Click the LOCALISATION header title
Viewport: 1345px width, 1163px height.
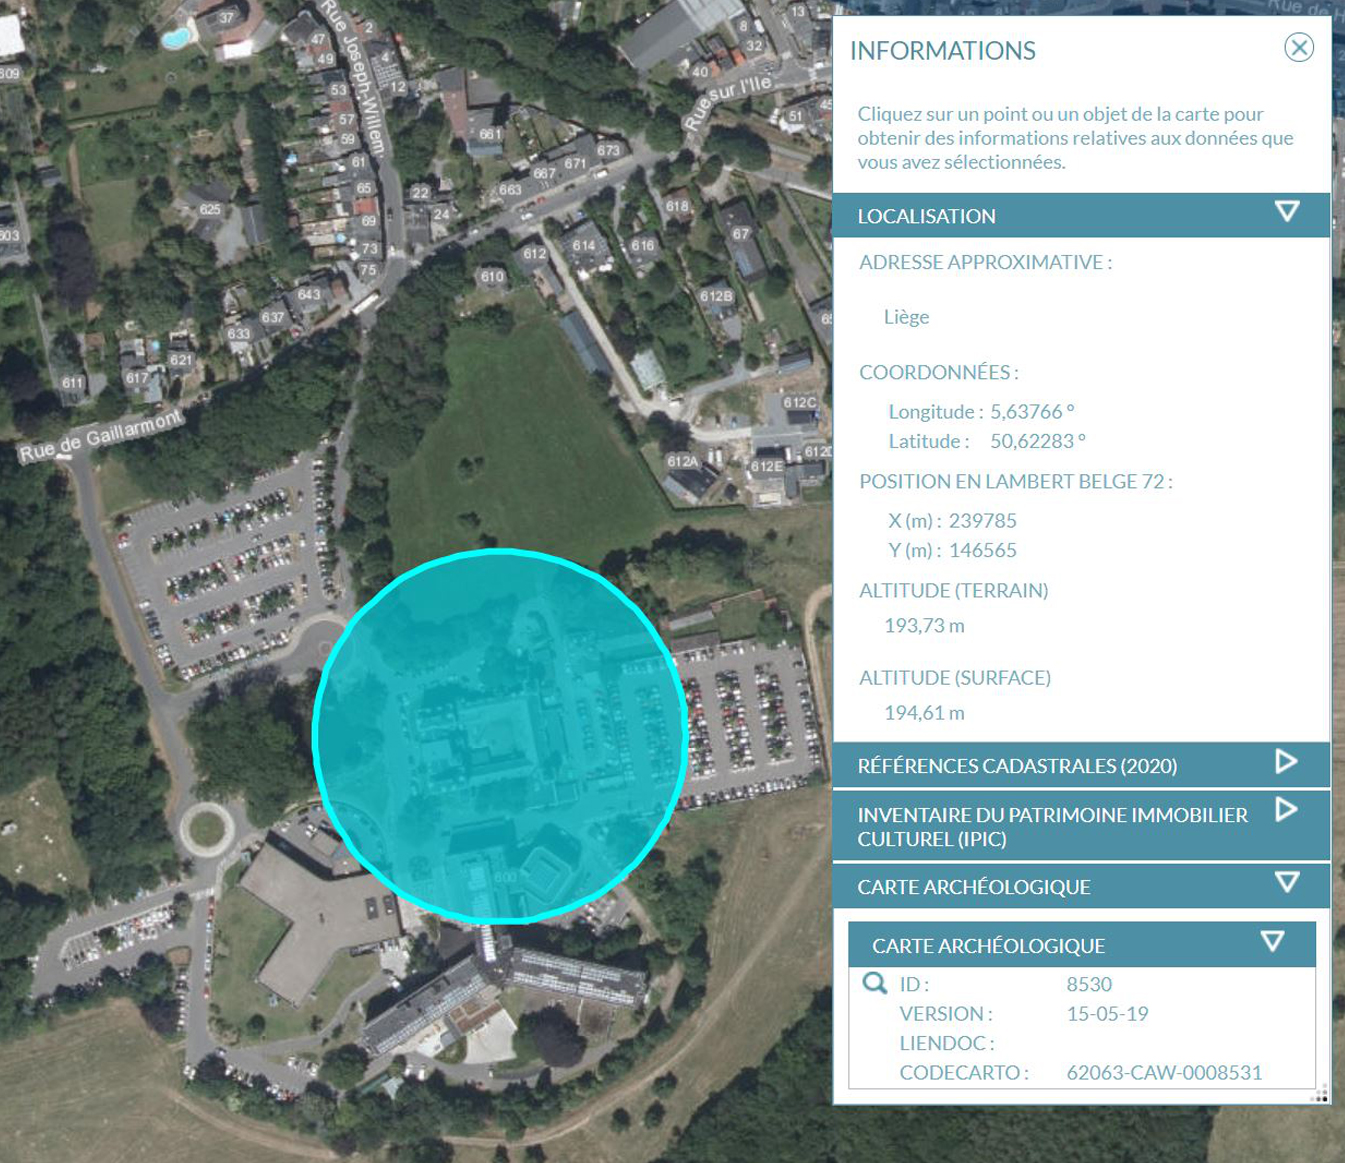[x=926, y=216]
